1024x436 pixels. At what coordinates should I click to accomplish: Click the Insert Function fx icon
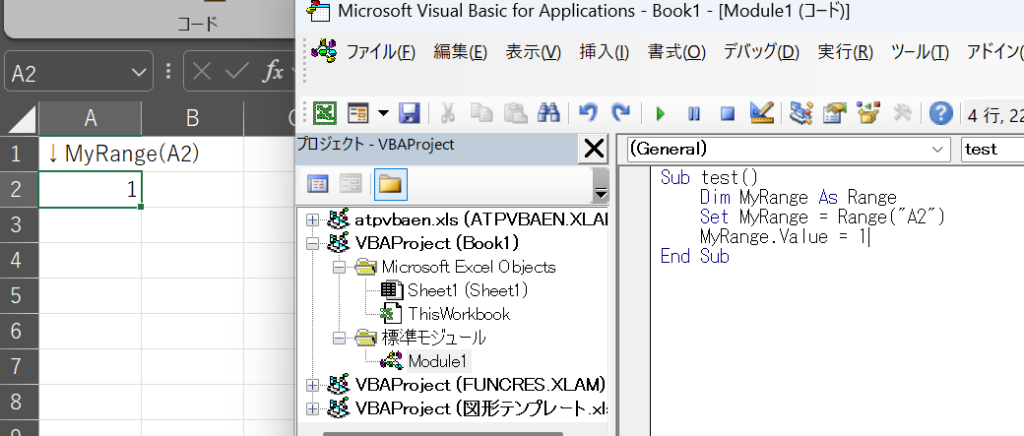(x=272, y=72)
